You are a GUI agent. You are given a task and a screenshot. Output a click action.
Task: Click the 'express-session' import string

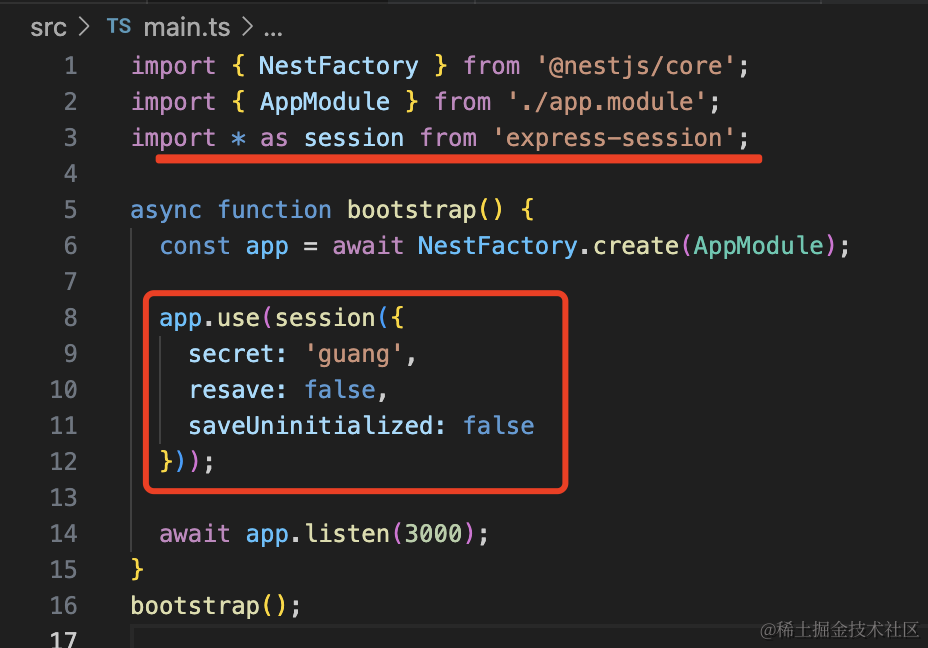point(614,138)
